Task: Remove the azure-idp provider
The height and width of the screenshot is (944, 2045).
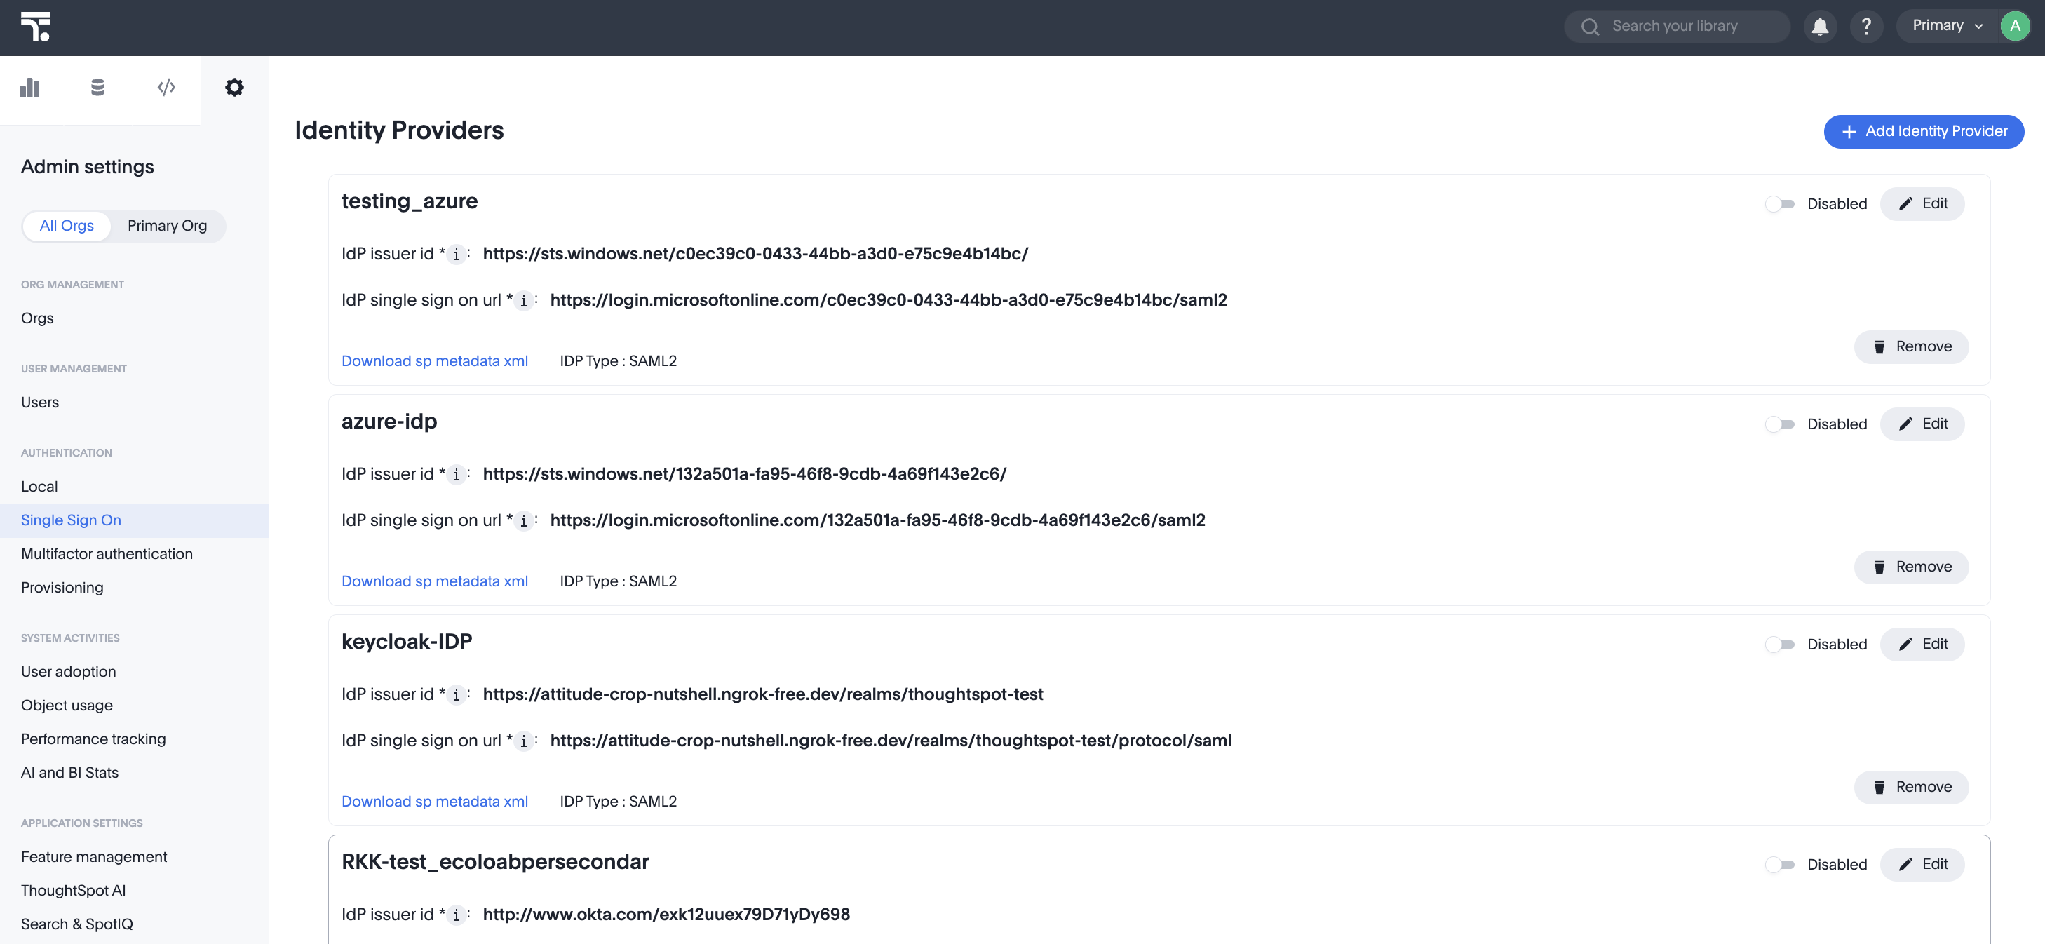Action: click(1911, 567)
